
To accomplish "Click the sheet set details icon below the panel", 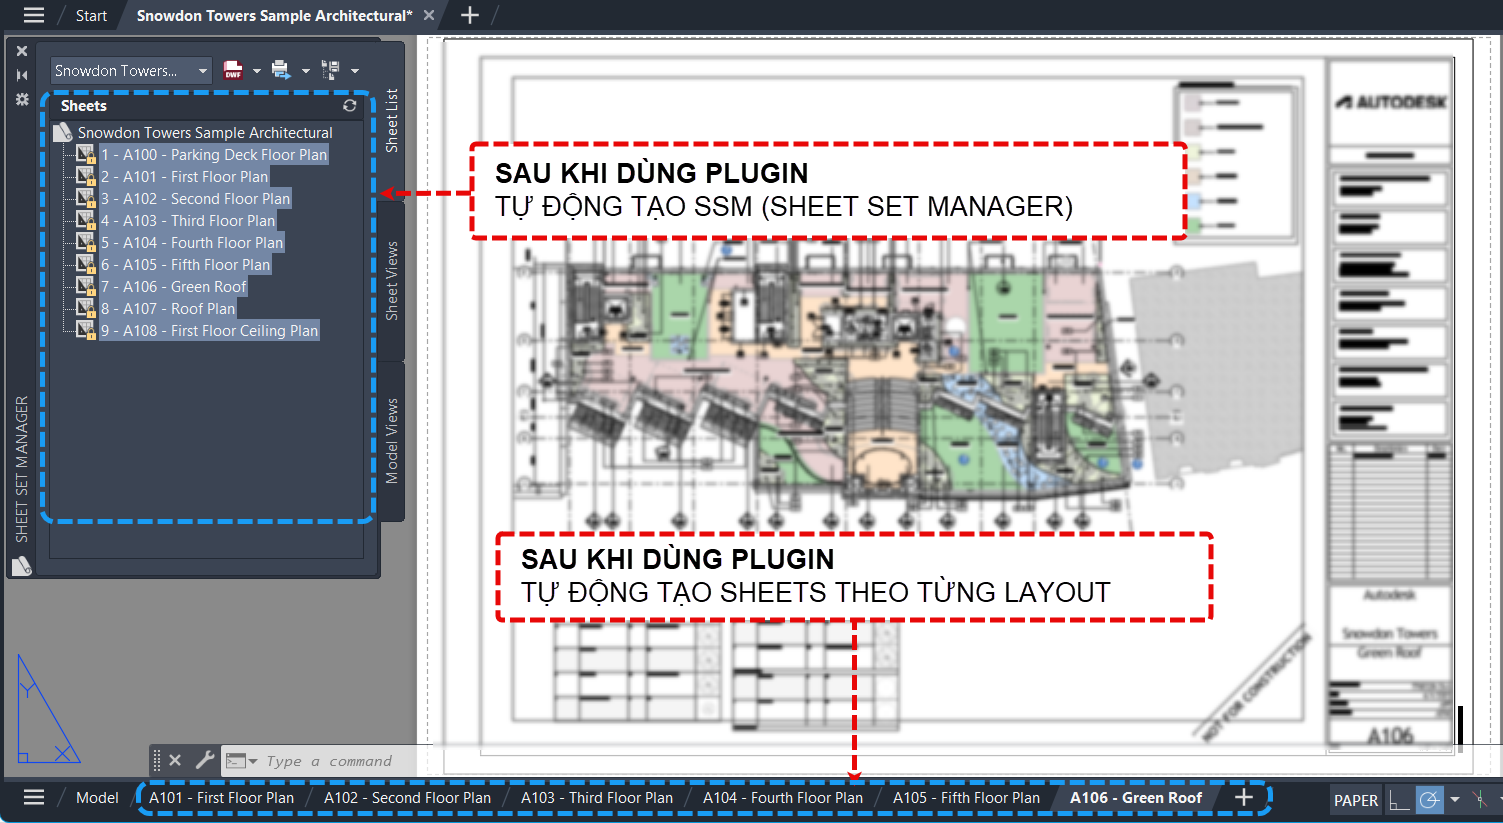I will pyautogui.click(x=21, y=566).
